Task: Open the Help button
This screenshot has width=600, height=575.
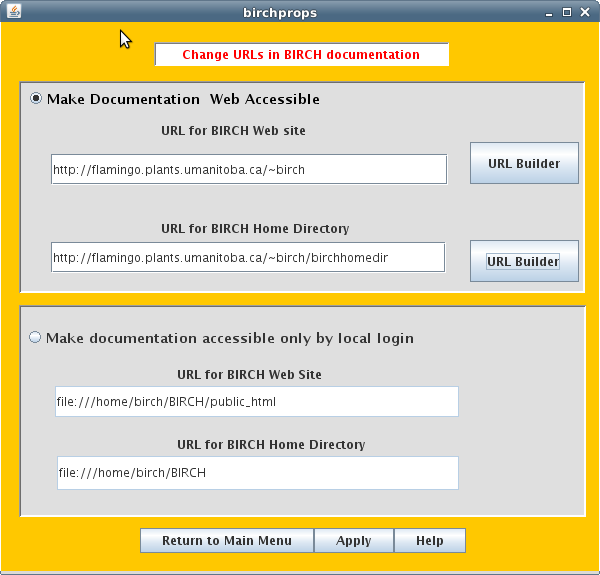Action: 429,541
